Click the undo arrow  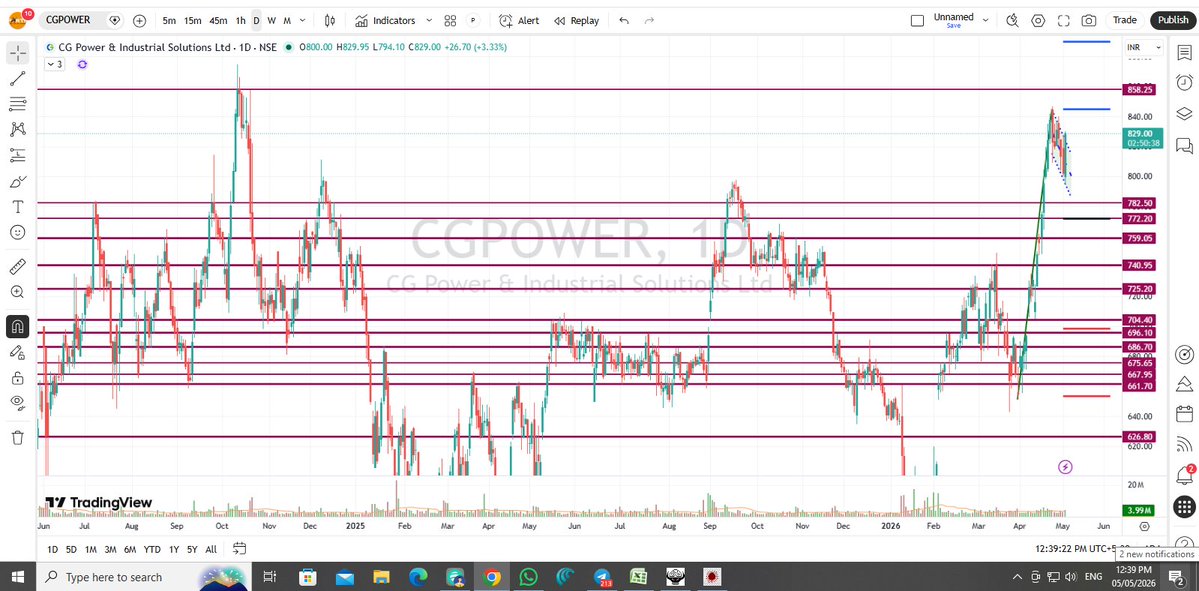[624, 21]
